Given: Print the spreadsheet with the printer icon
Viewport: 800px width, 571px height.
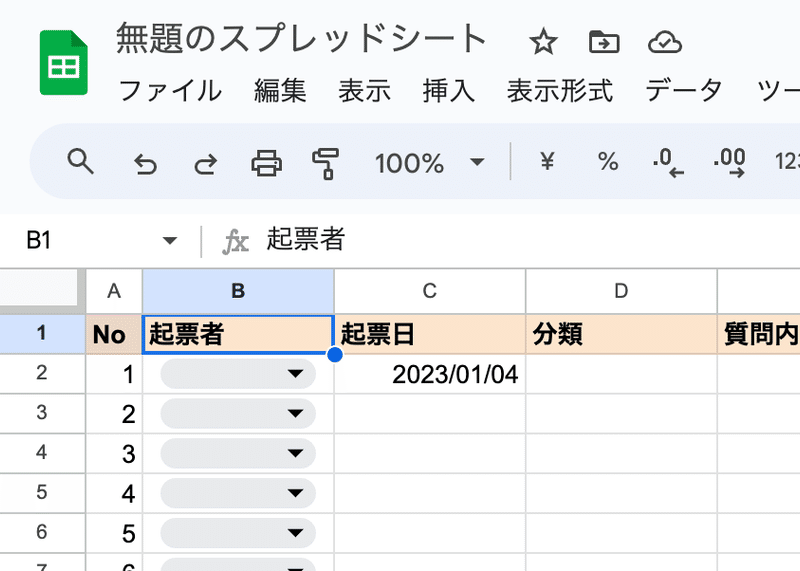Looking at the screenshot, I should pos(266,163).
